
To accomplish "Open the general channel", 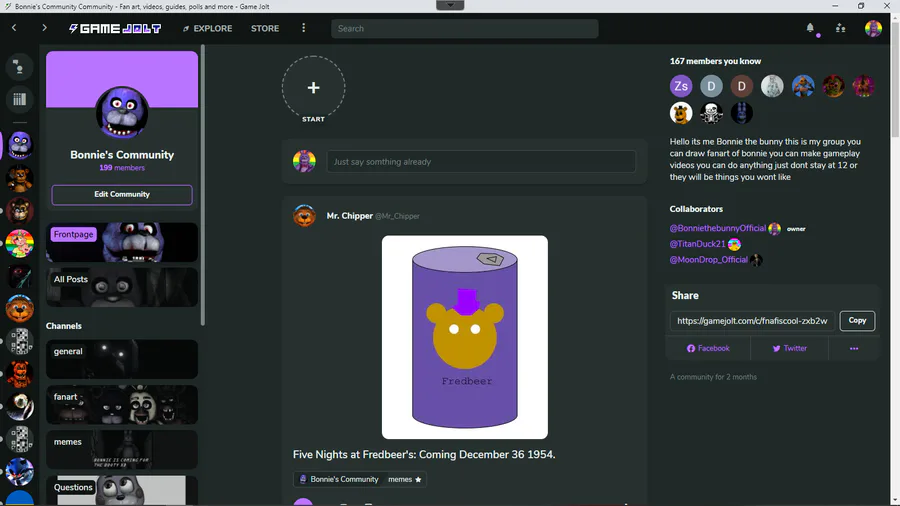I will (x=122, y=359).
